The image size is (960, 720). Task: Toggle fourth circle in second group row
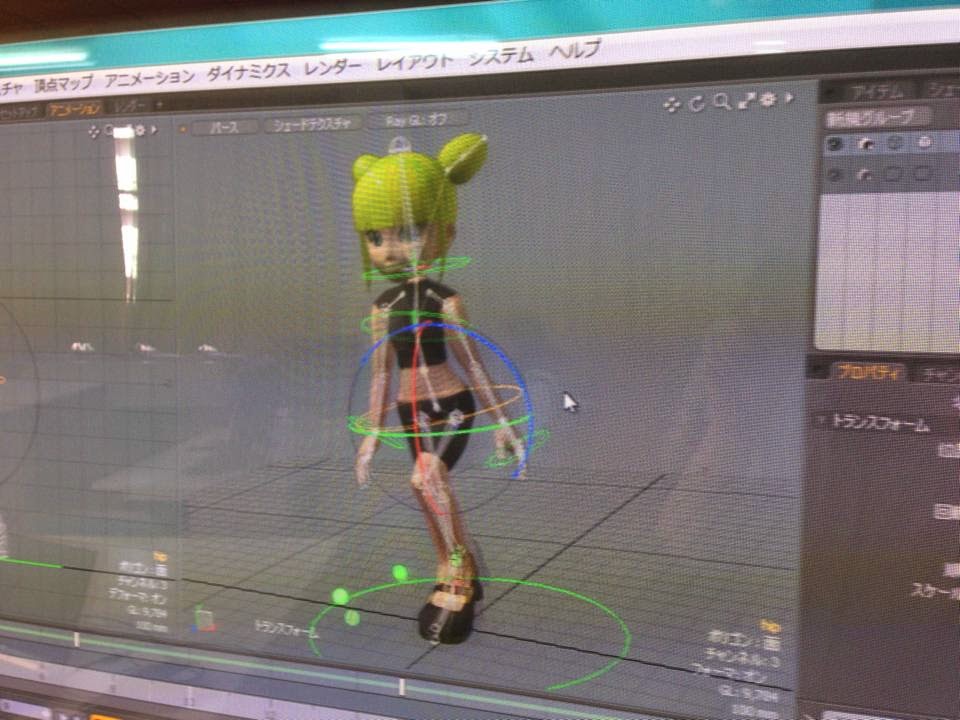click(923, 173)
